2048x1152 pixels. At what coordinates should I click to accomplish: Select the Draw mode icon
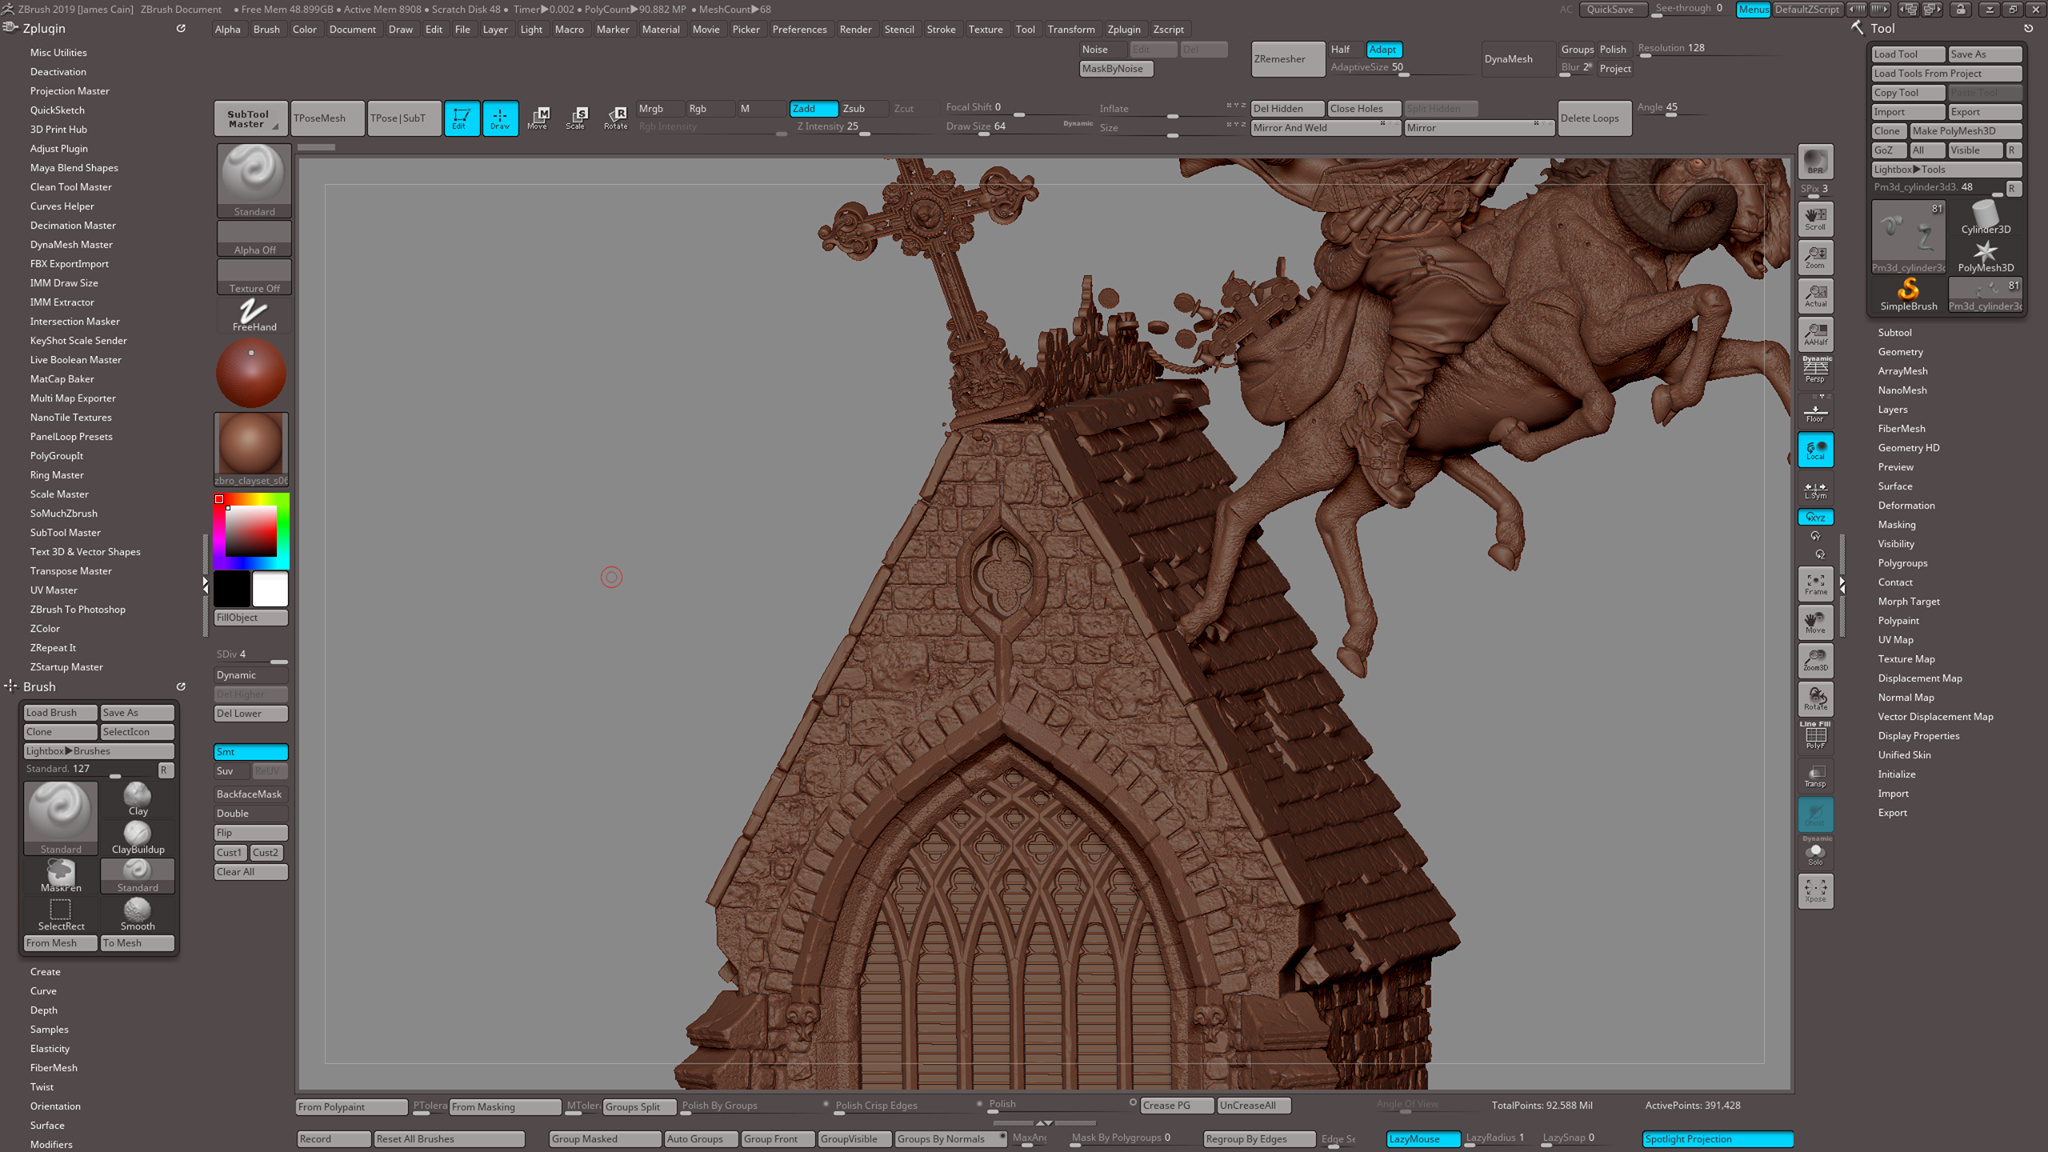(x=500, y=118)
